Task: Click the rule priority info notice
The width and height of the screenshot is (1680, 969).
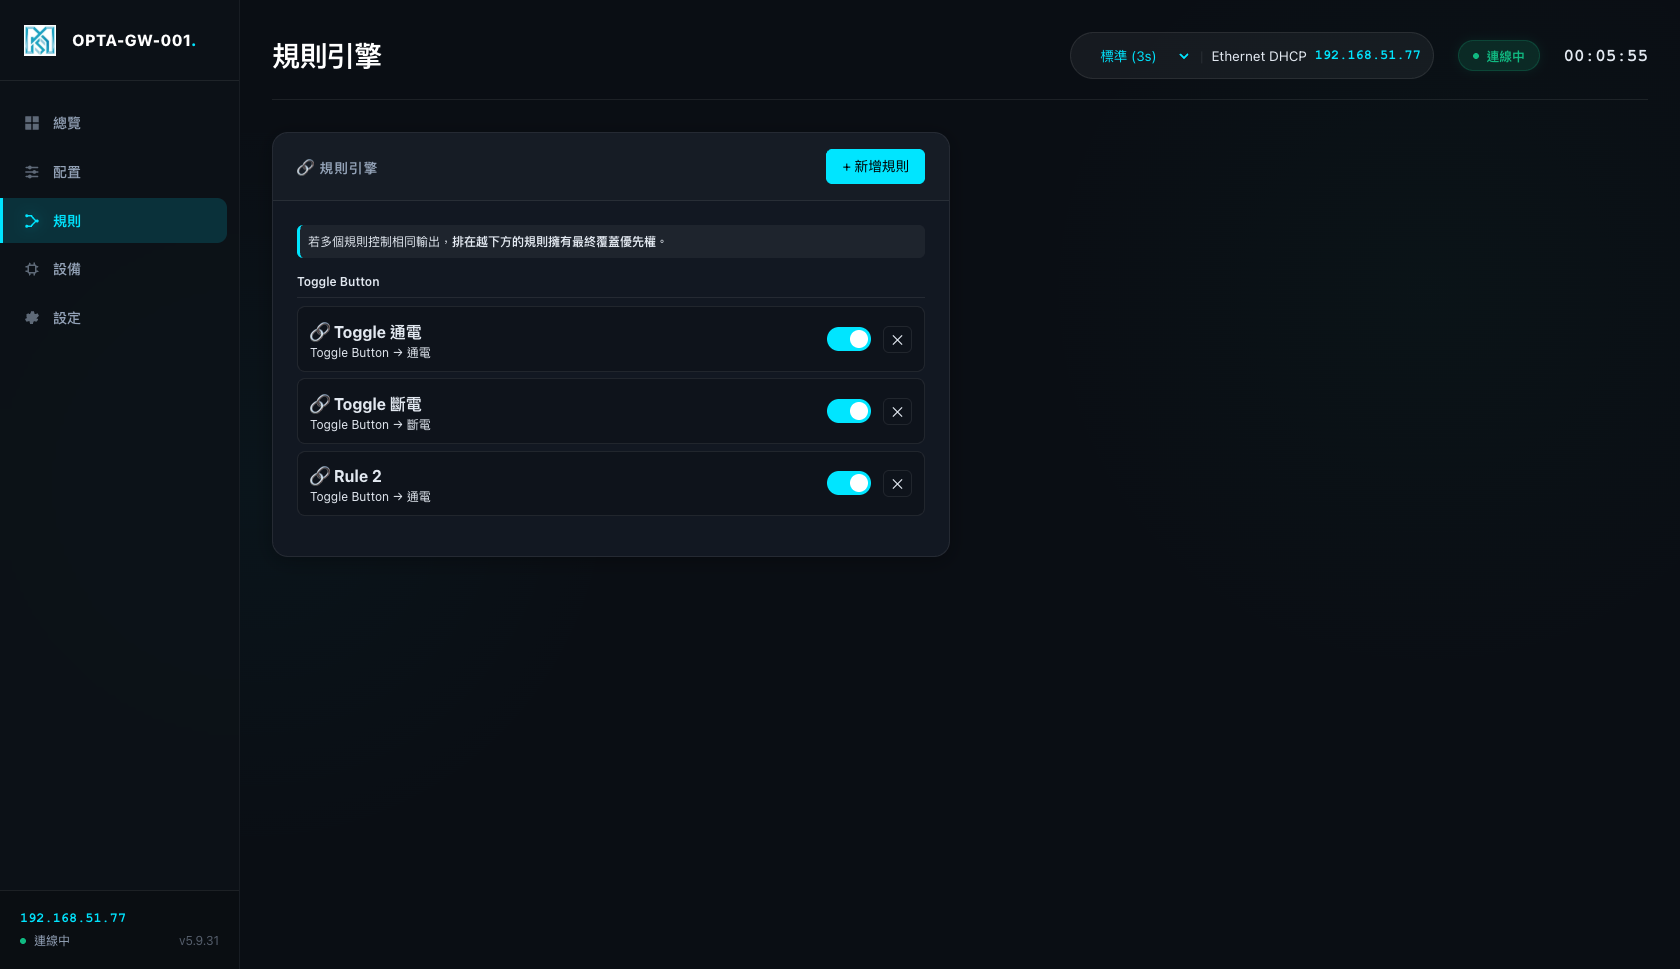Action: click(611, 242)
